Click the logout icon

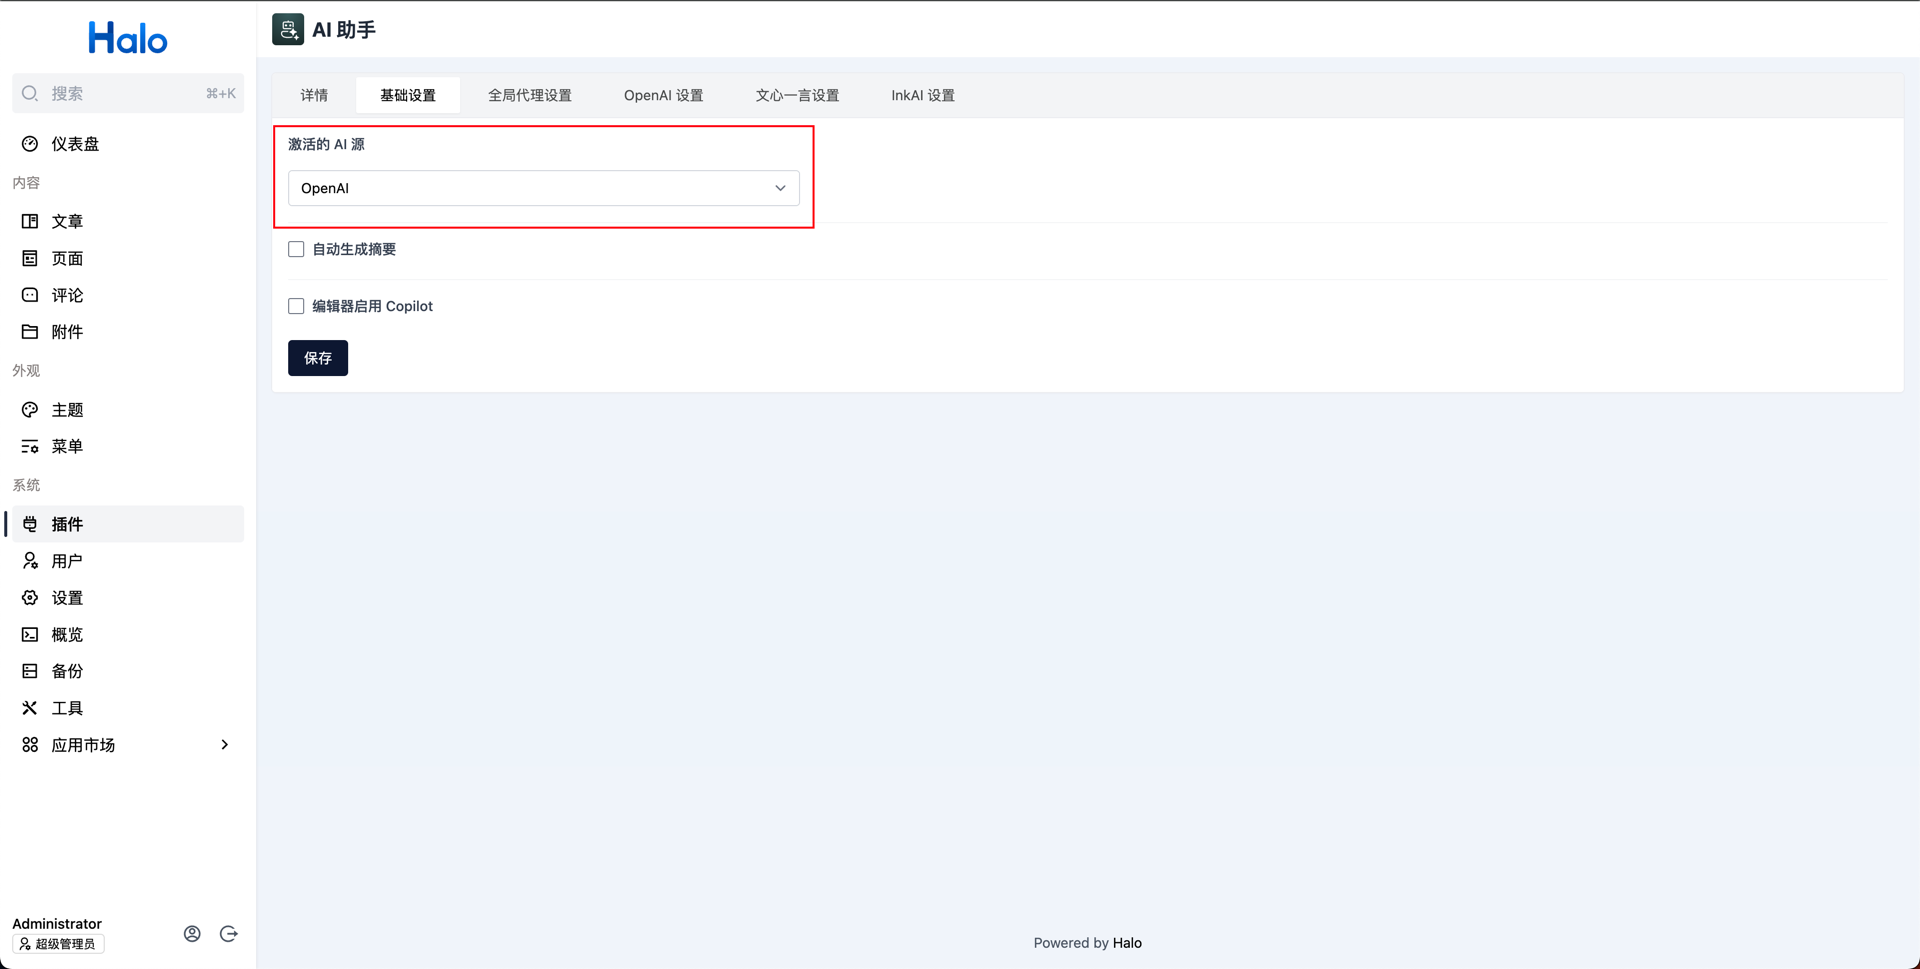[229, 934]
